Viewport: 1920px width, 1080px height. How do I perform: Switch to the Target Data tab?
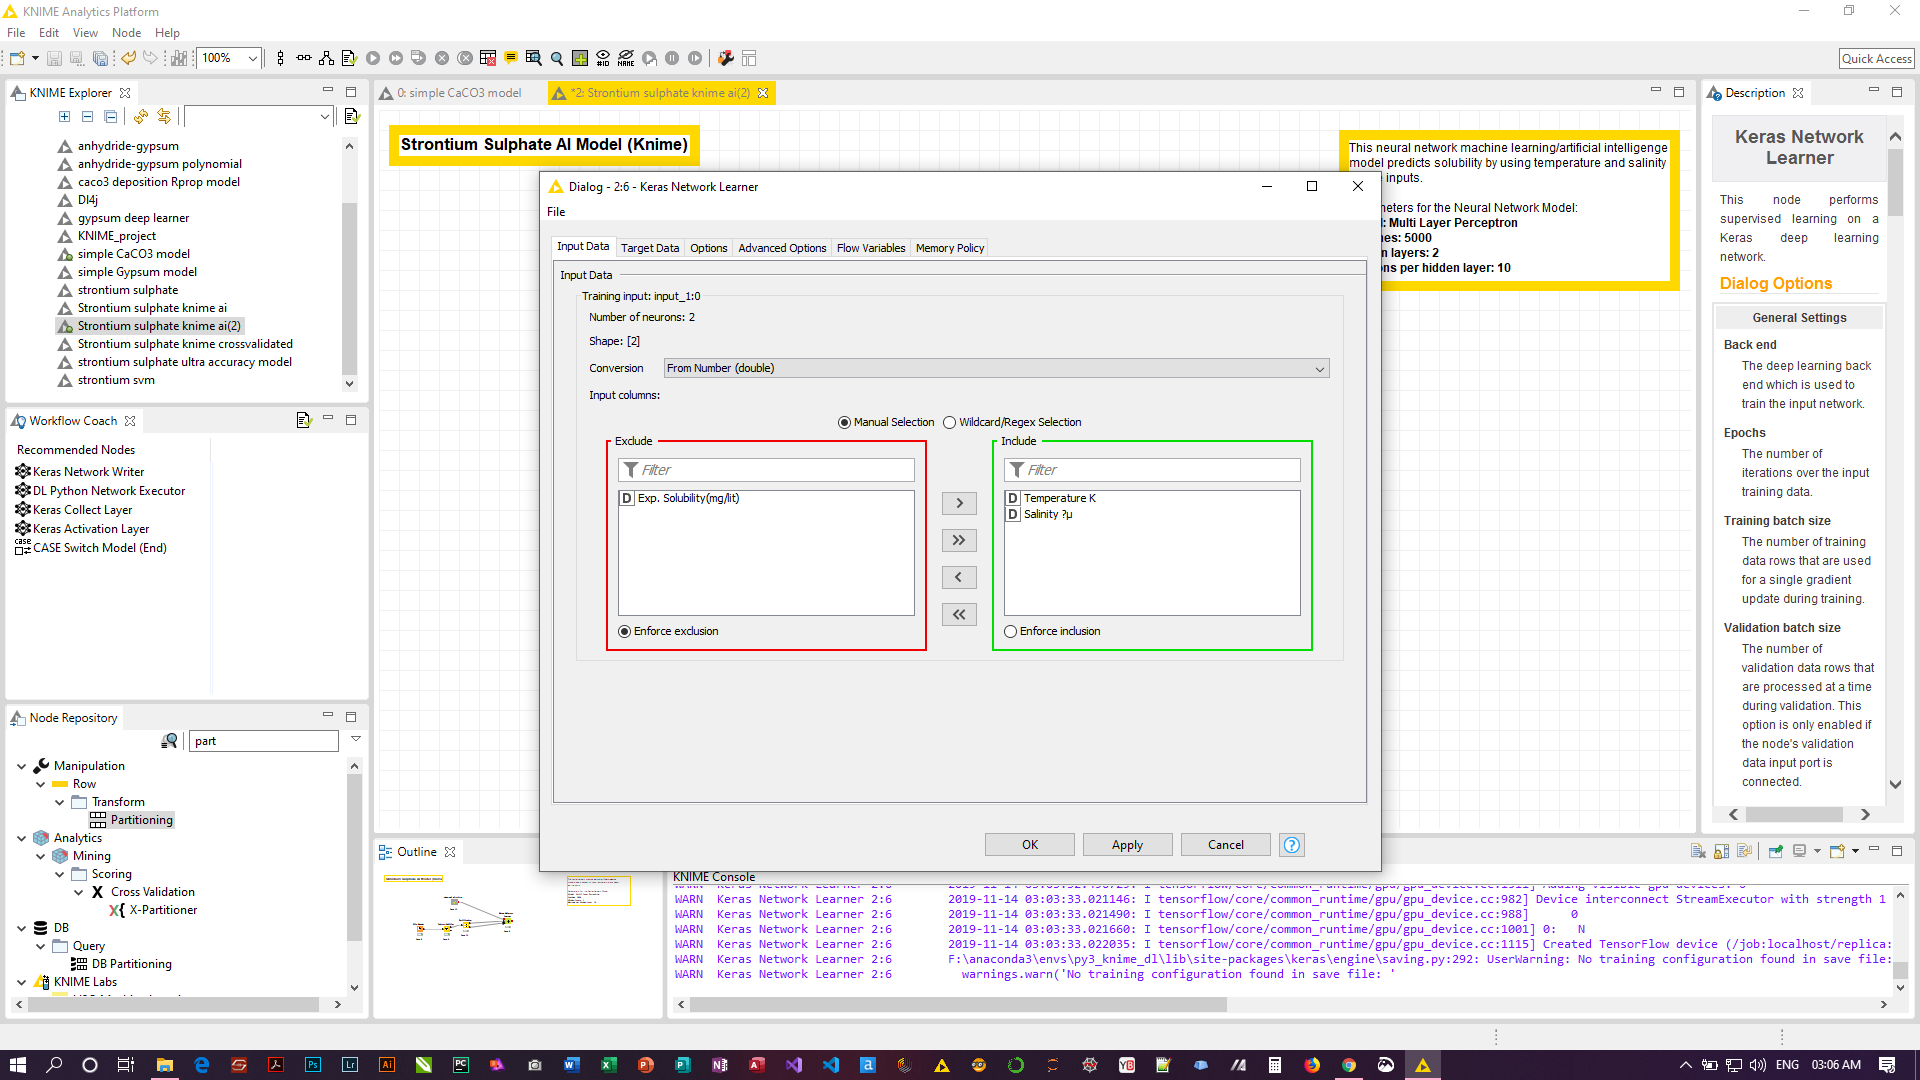[649, 248]
